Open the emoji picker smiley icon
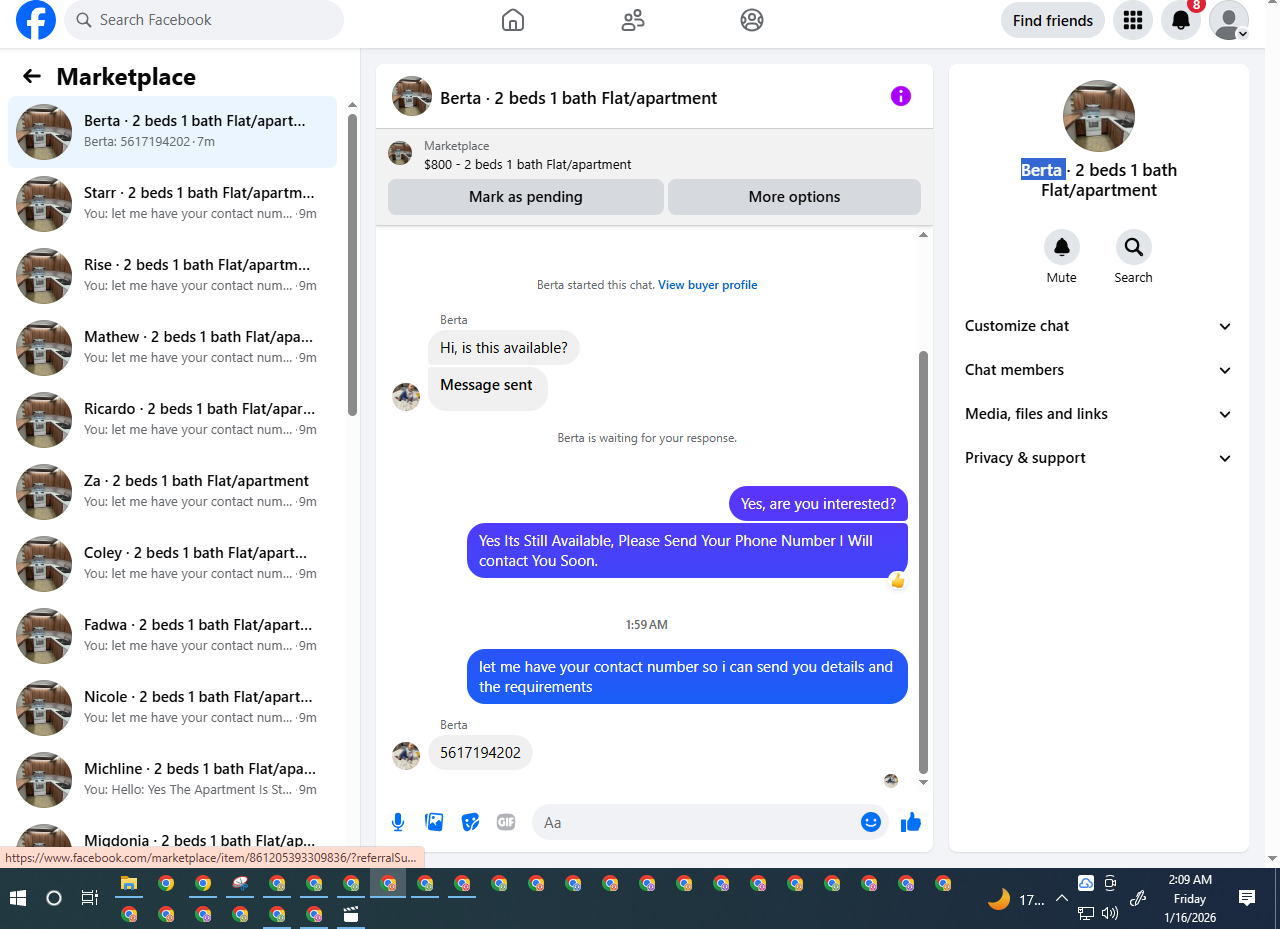The image size is (1280, 929). click(x=871, y=822)
